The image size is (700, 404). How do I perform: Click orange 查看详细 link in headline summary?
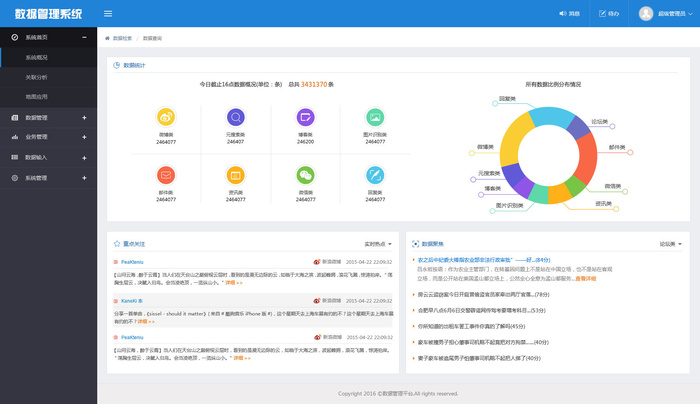click(585, 279)
